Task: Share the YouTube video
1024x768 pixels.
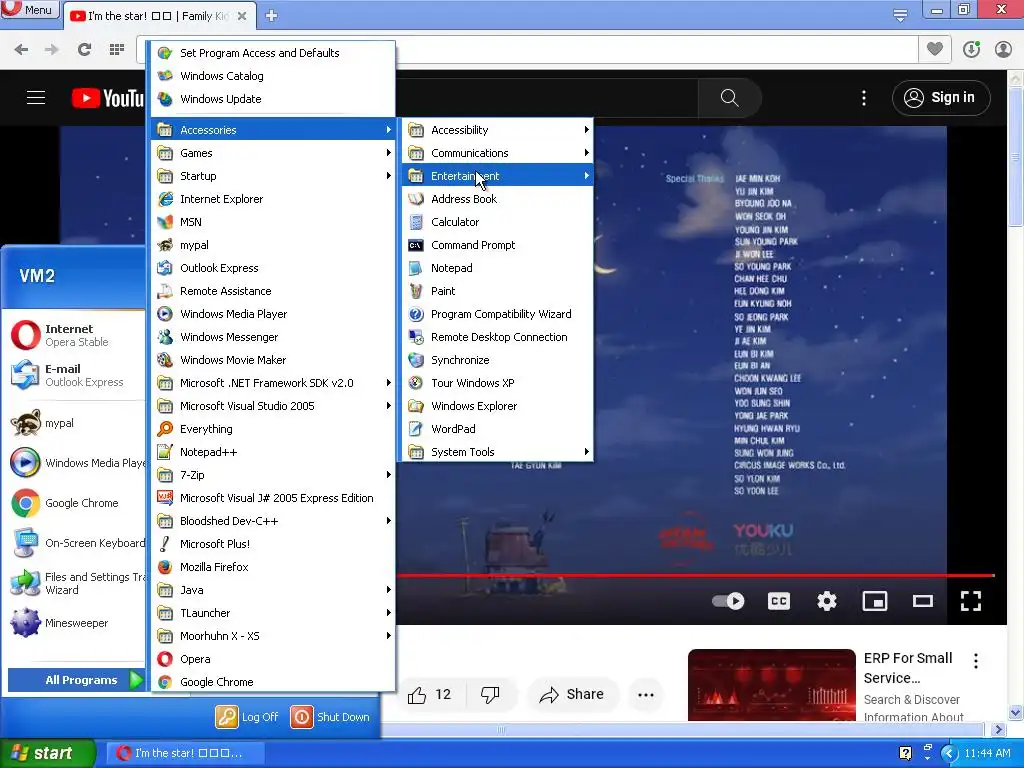Action: 571,695
